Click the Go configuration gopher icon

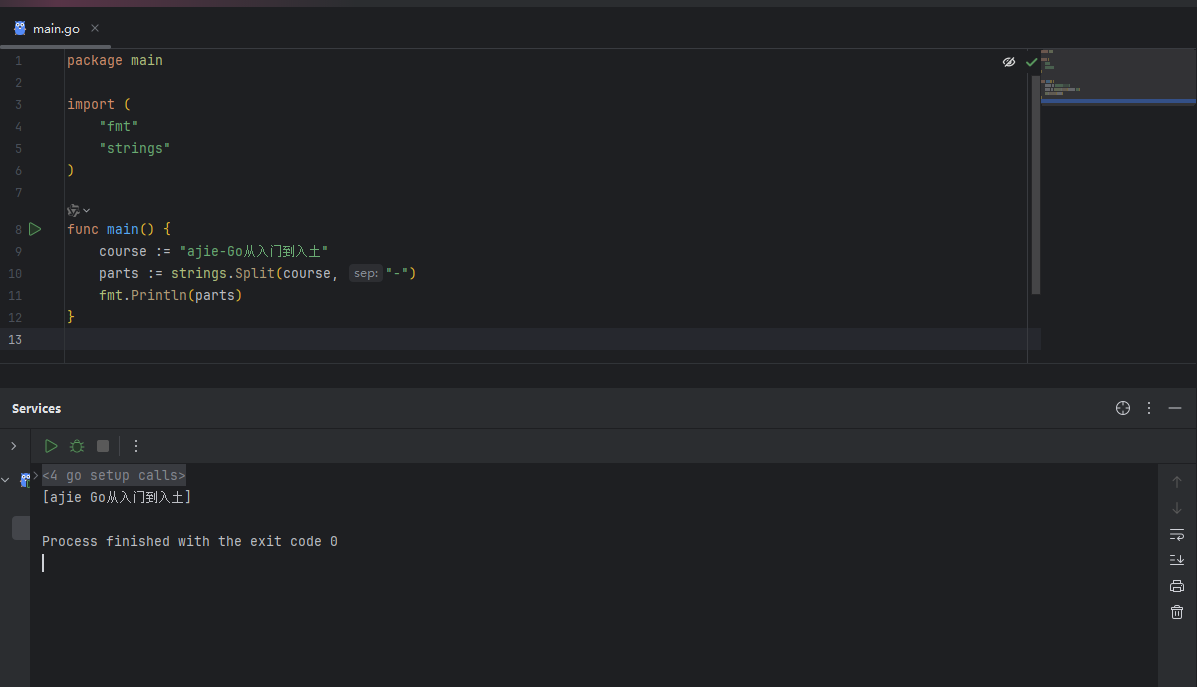(x=25, y=480)
